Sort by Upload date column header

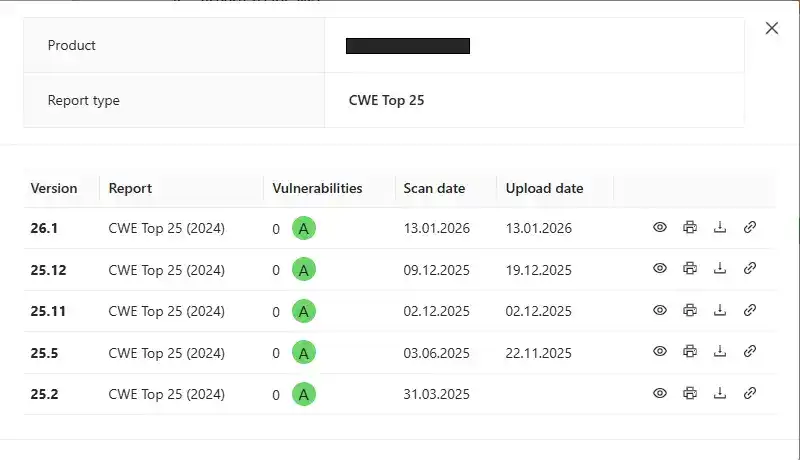pos(544,188)
